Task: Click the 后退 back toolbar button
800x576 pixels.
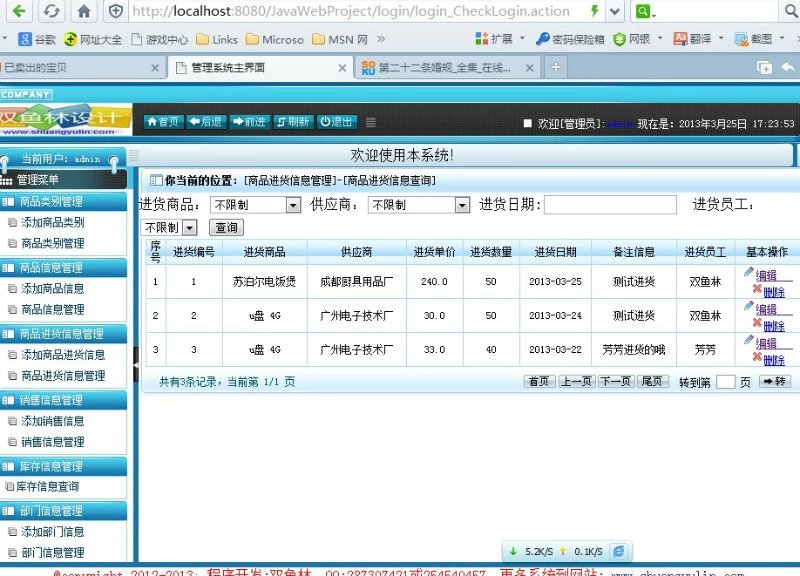Action: [x=206, y=122]
